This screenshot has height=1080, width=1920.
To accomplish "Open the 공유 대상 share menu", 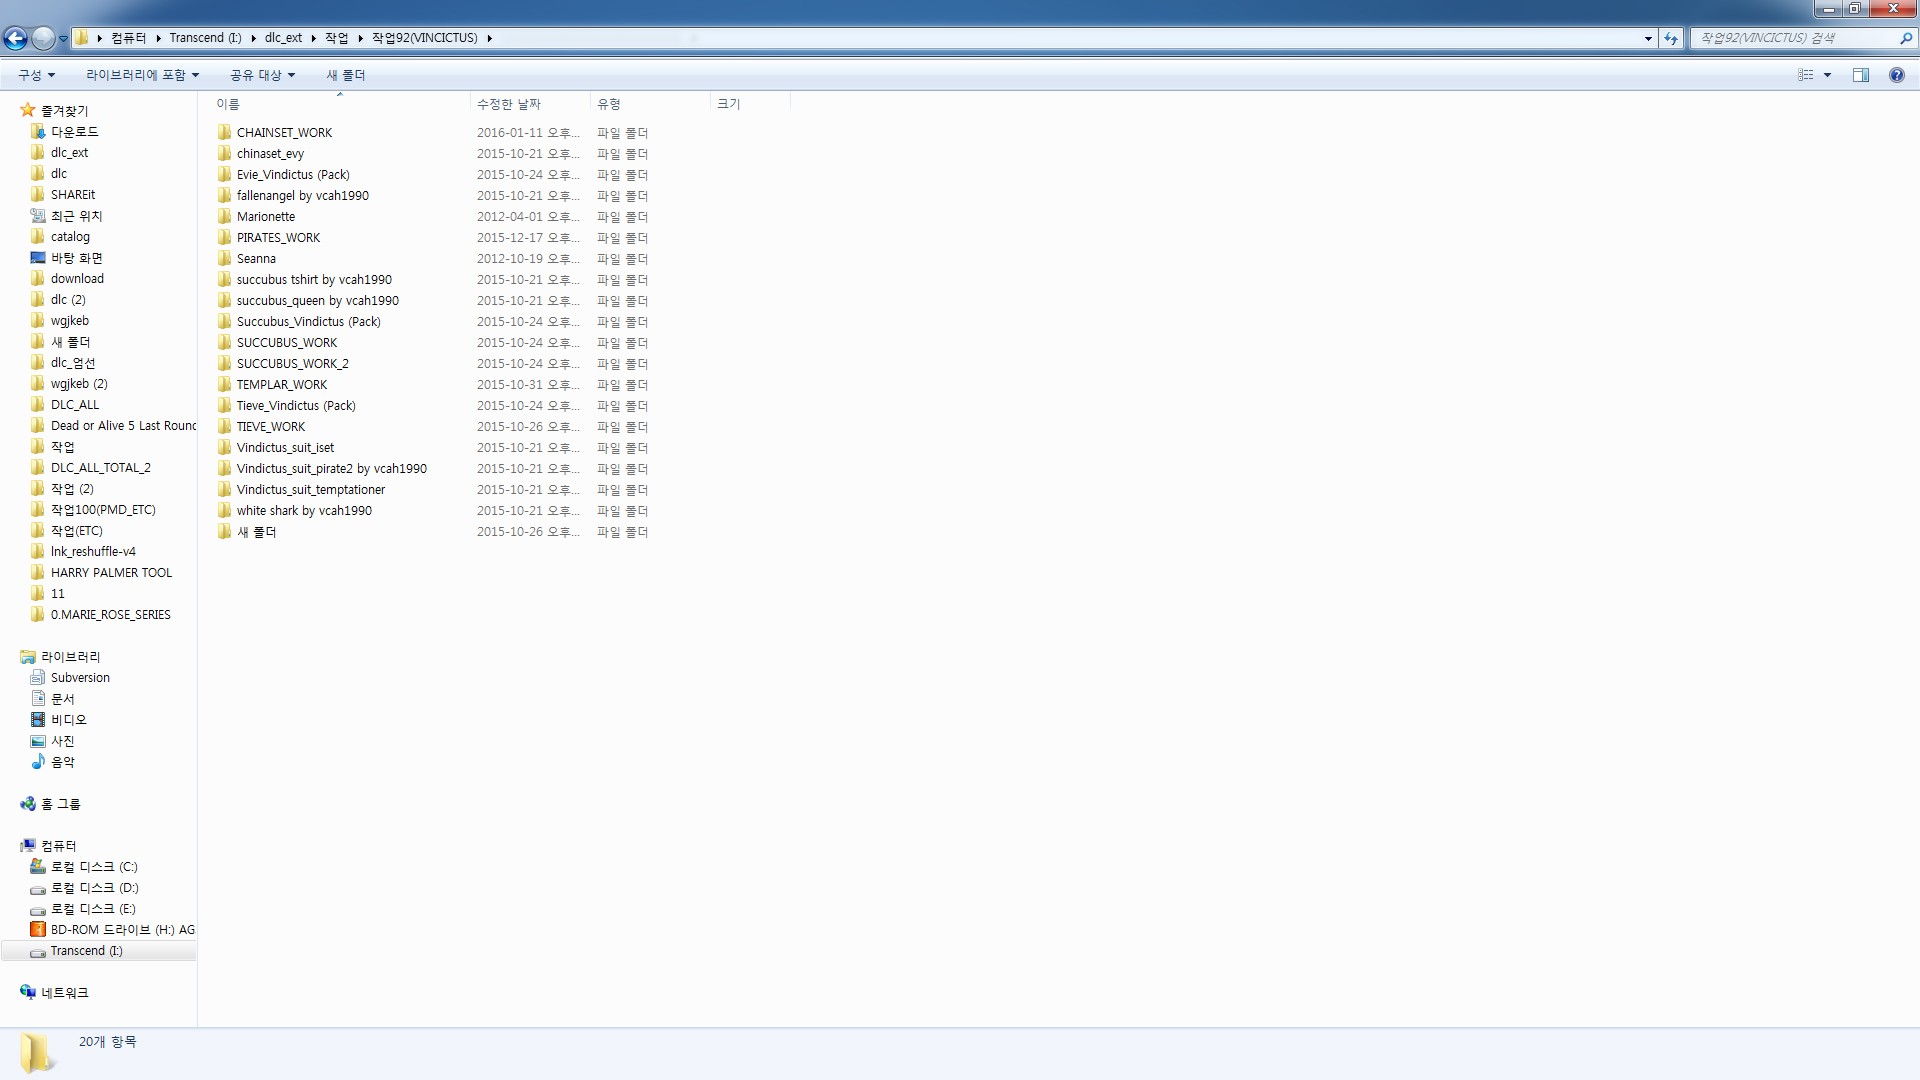I will [262, 75].
